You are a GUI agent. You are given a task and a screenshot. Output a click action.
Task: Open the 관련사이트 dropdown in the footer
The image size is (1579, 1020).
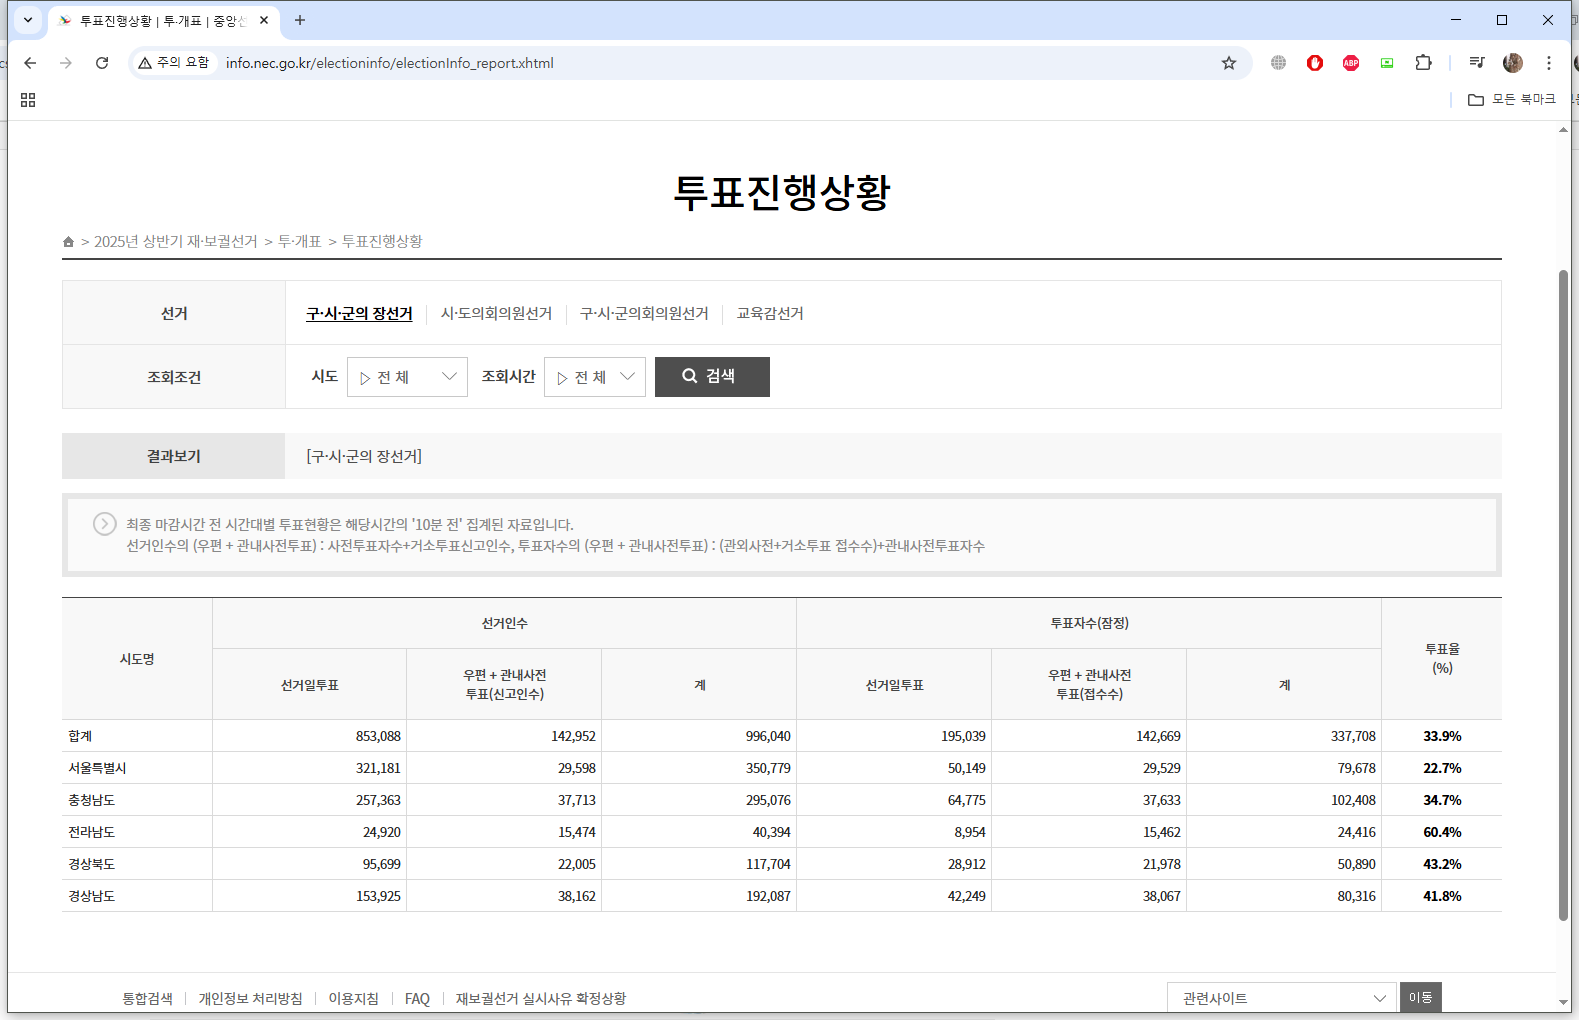[1281, 998]
